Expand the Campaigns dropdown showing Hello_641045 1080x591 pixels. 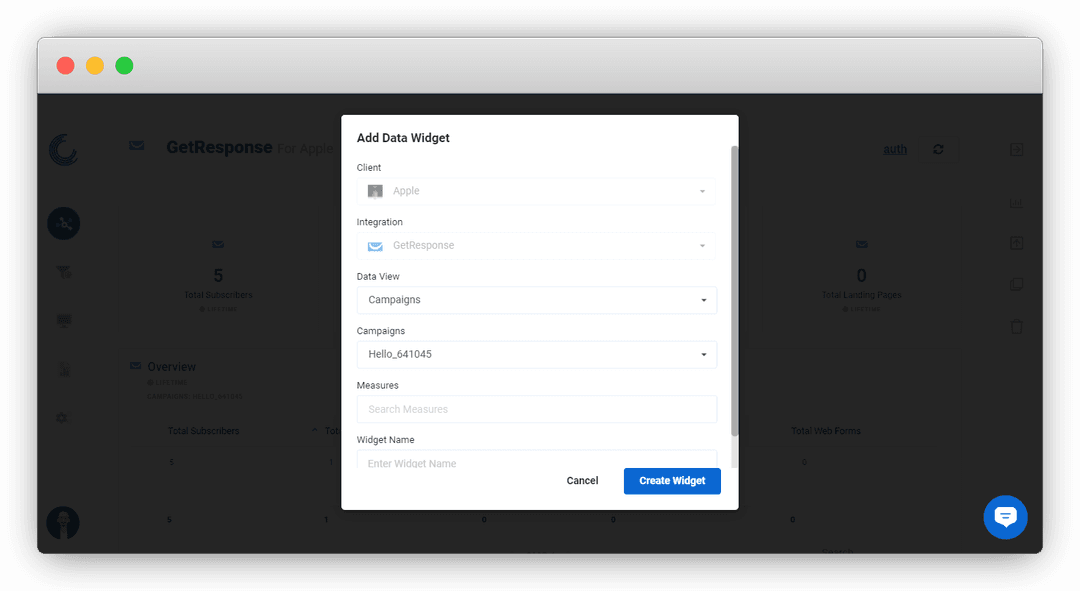[x=536, y=354]
